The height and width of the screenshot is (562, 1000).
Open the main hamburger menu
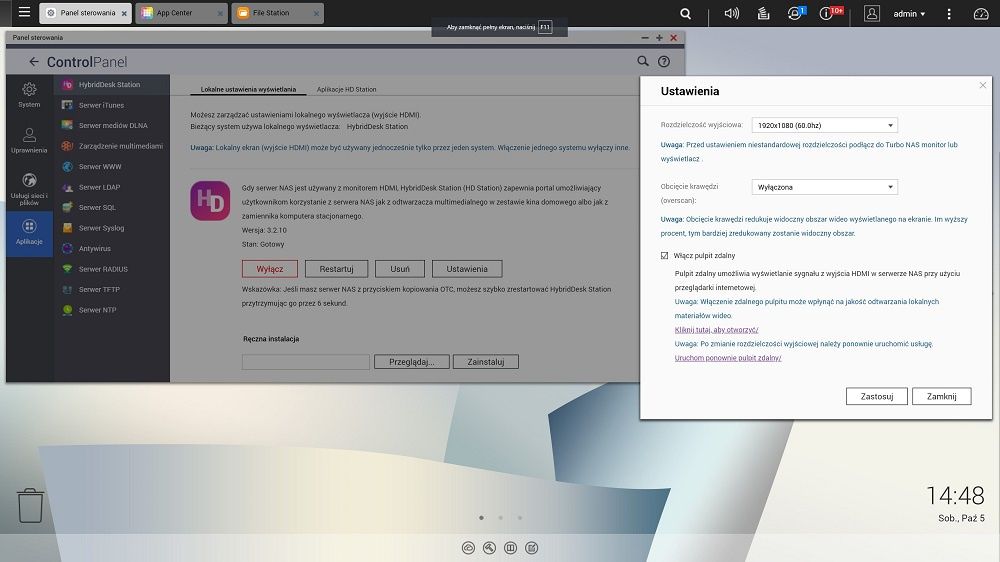(x=24, y=11)
